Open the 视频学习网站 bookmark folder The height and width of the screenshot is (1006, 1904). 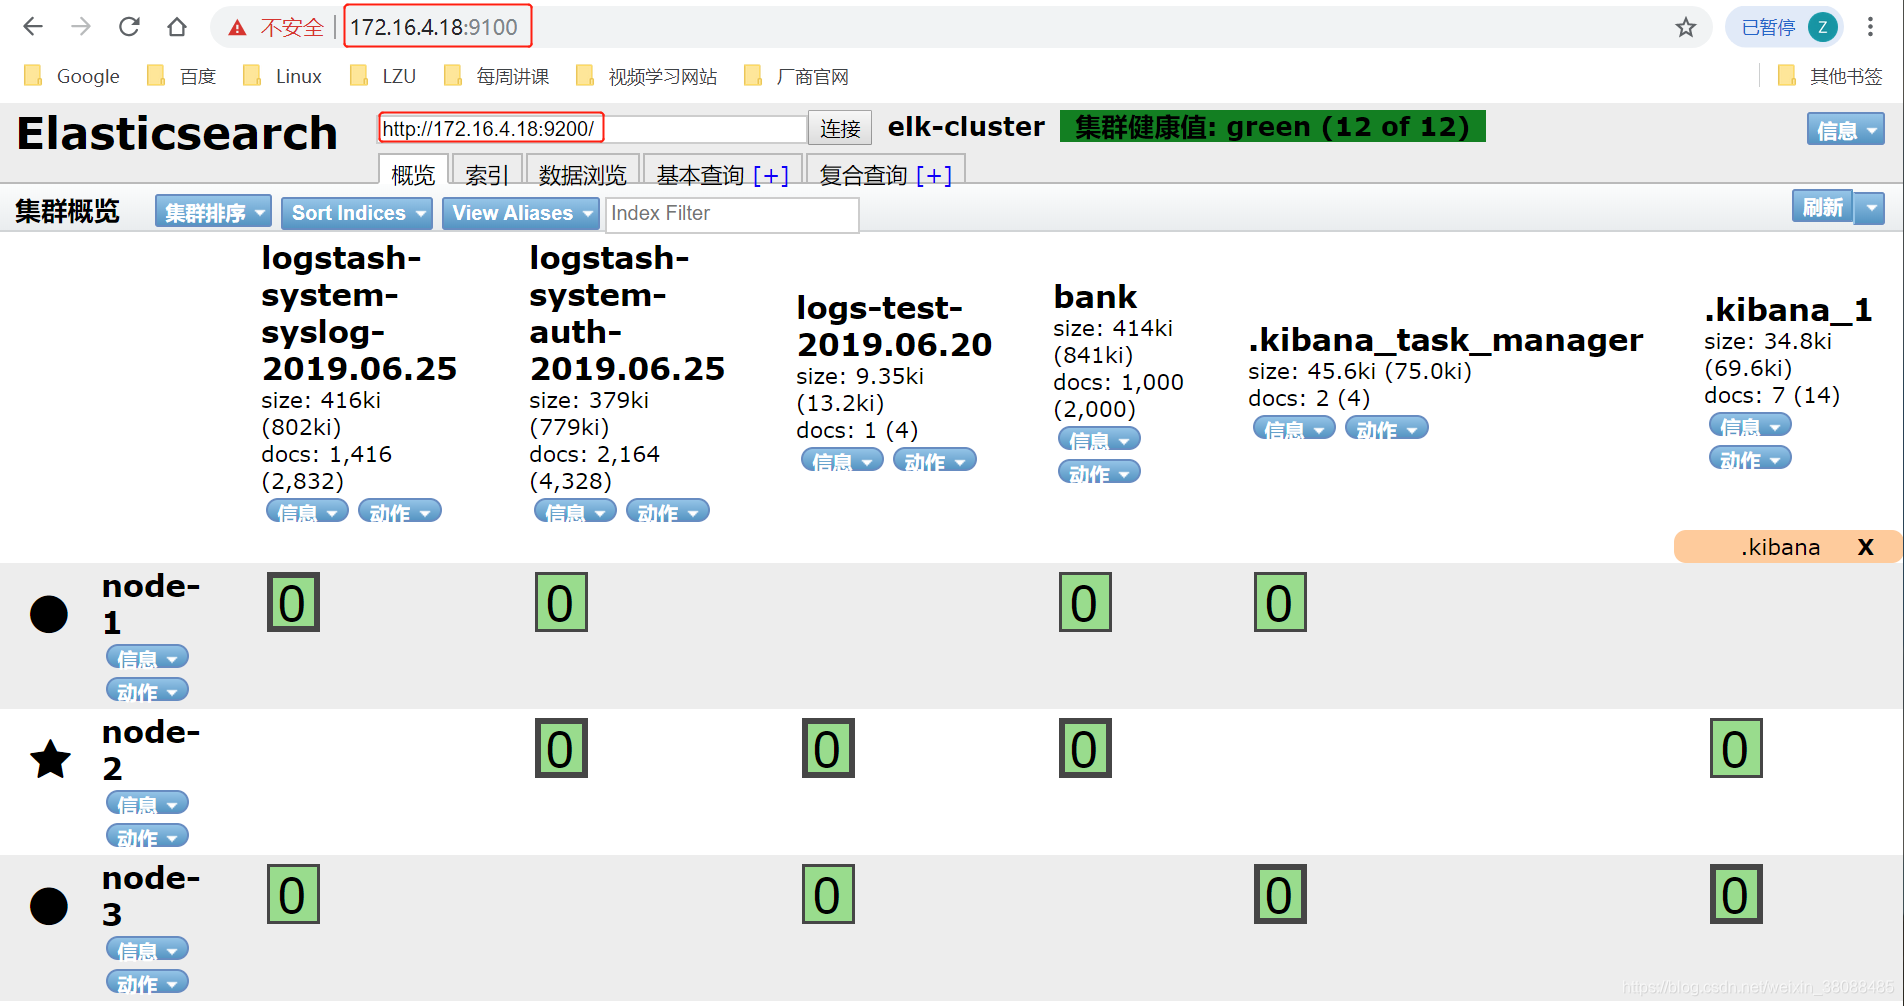click(647, 76)
